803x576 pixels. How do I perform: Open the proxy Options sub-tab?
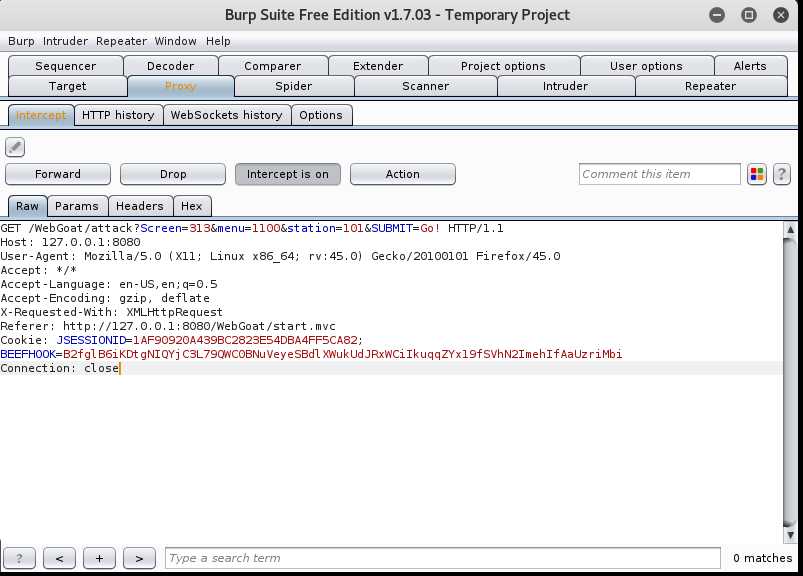(x=321, y=115)
